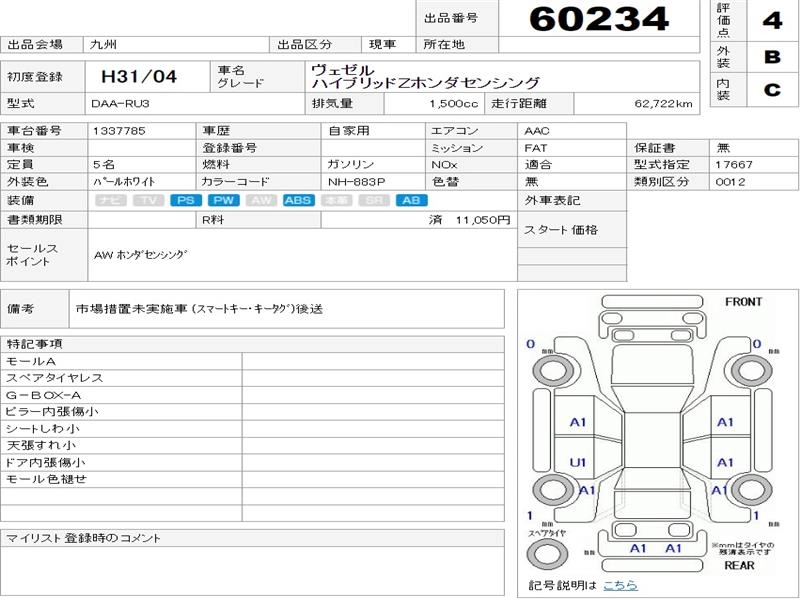This screenshot has width=800, height=600.
Task: Click the type designation 17667
Action: click(x=734, y=165)
